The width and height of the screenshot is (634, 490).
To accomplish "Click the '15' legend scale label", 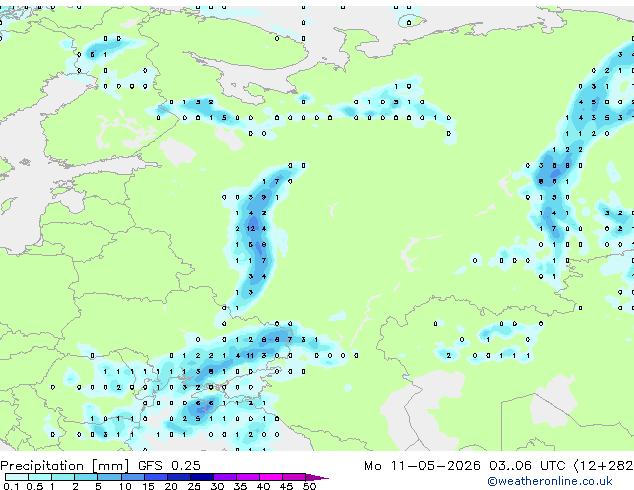I will coord(148,486).
